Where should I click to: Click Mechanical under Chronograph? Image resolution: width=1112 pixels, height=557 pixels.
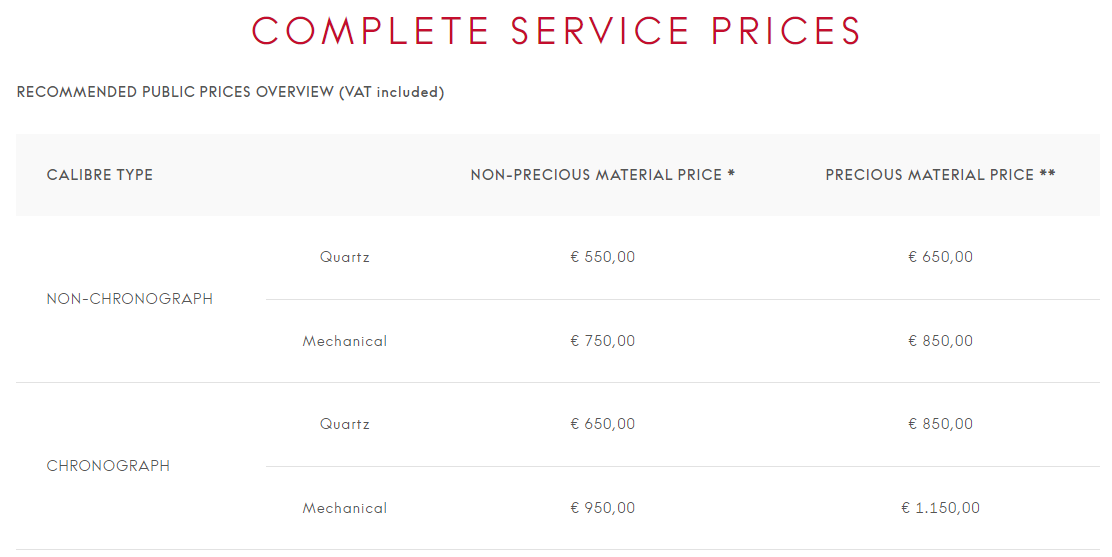tap(345, 507)
